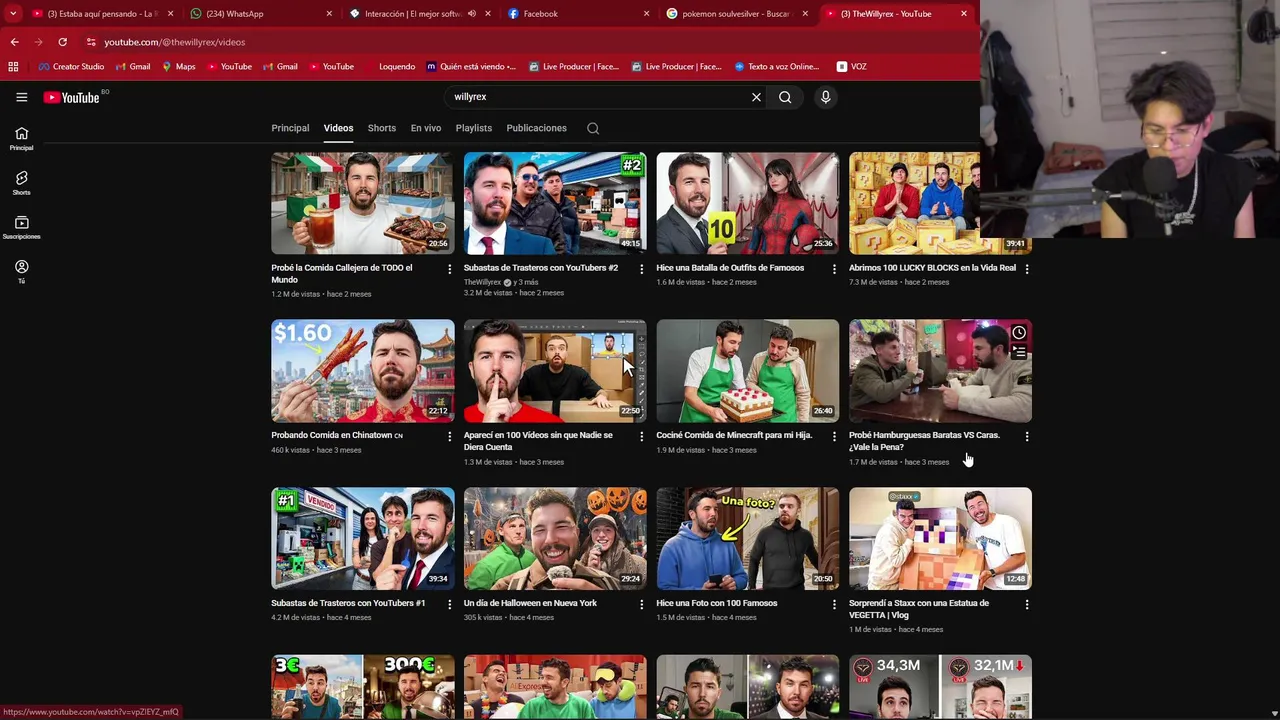Open TheWillyrex channel name under Subastas #2
This screenshot has height=720, width=1280.
click(x=482, y=282)
